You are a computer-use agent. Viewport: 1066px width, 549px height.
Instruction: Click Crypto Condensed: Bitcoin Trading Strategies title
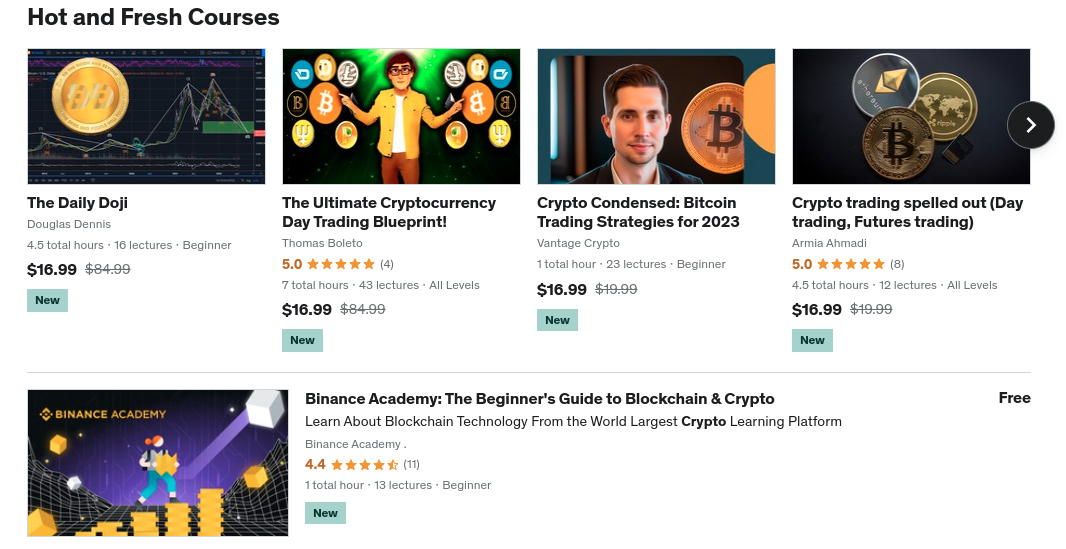(638, 212)
